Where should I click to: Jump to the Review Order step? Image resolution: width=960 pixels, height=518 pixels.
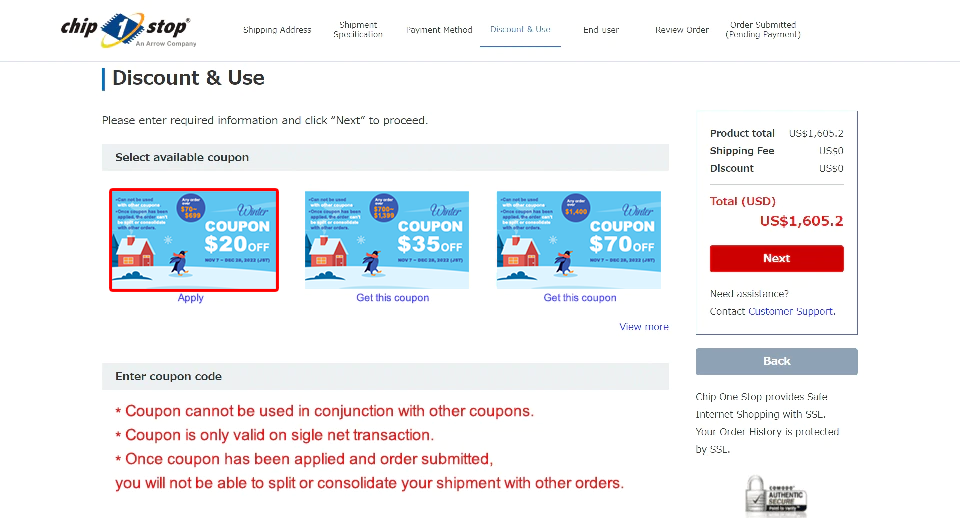tap(682, 30)
